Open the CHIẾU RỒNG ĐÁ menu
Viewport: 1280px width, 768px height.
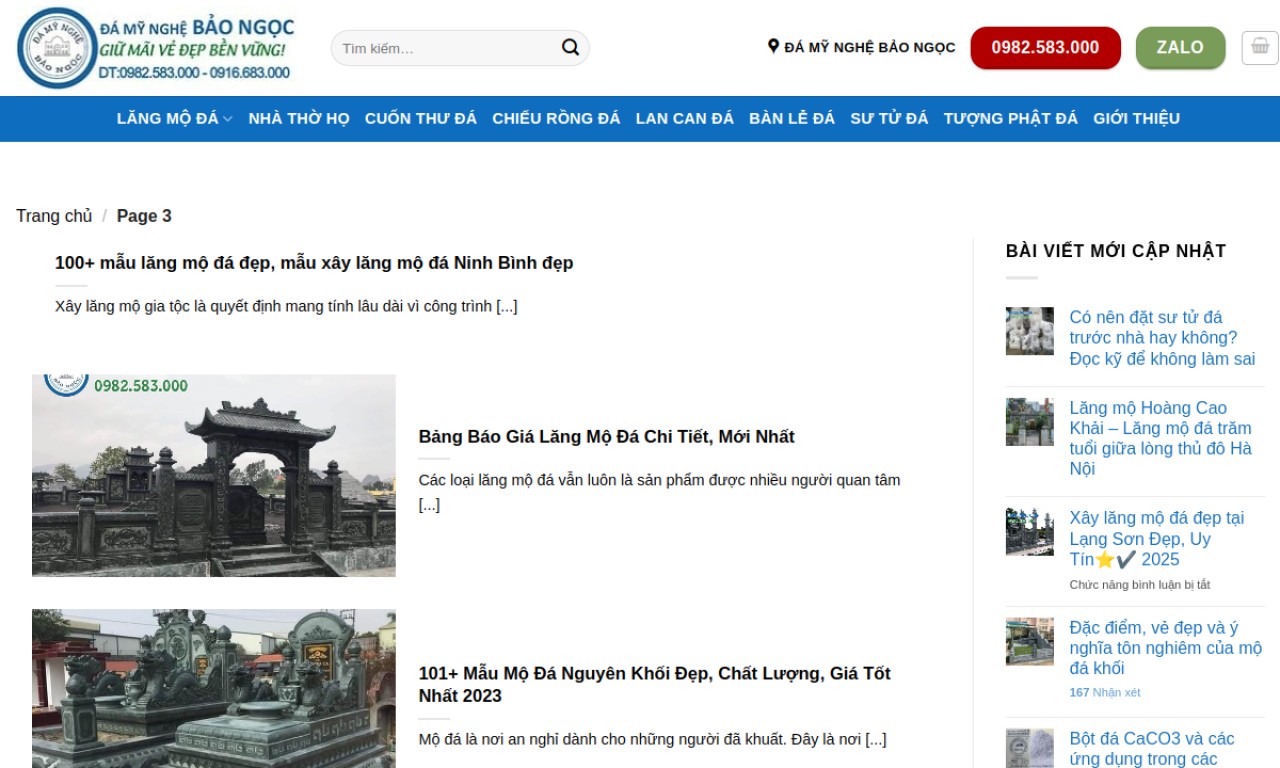(556, 118)
